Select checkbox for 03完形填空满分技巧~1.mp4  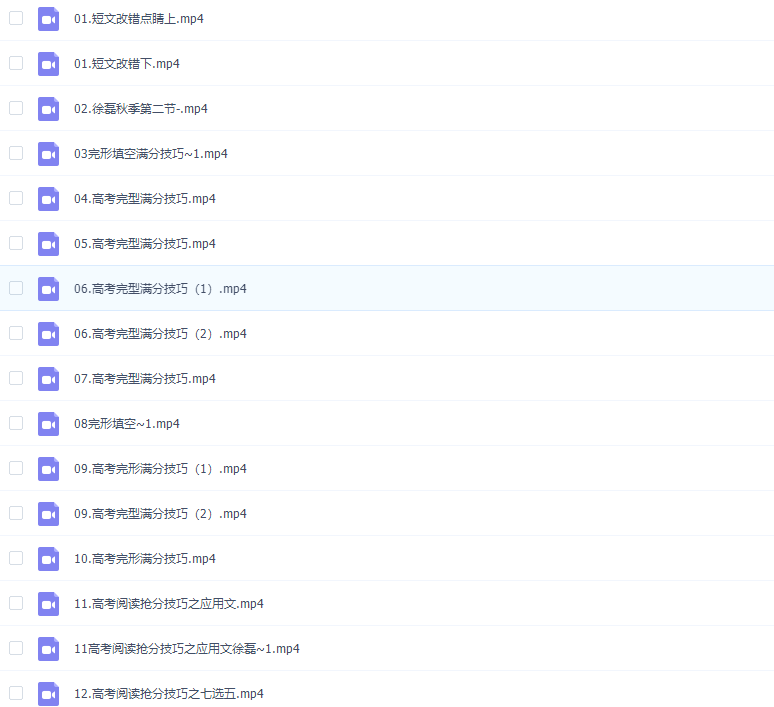pos(16,153)
